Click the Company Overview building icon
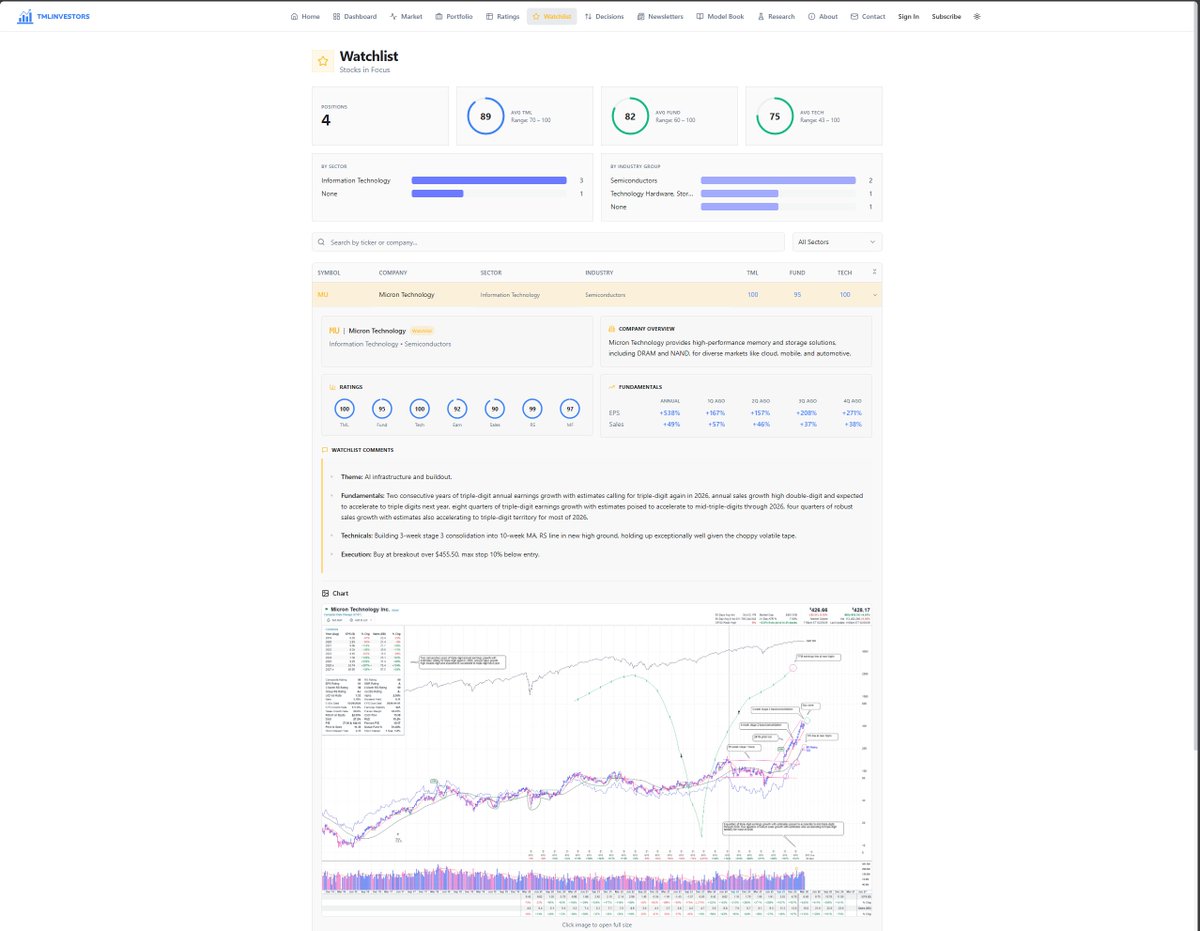This screenshot has width=1200, height=931. click(x=613, y=329)
